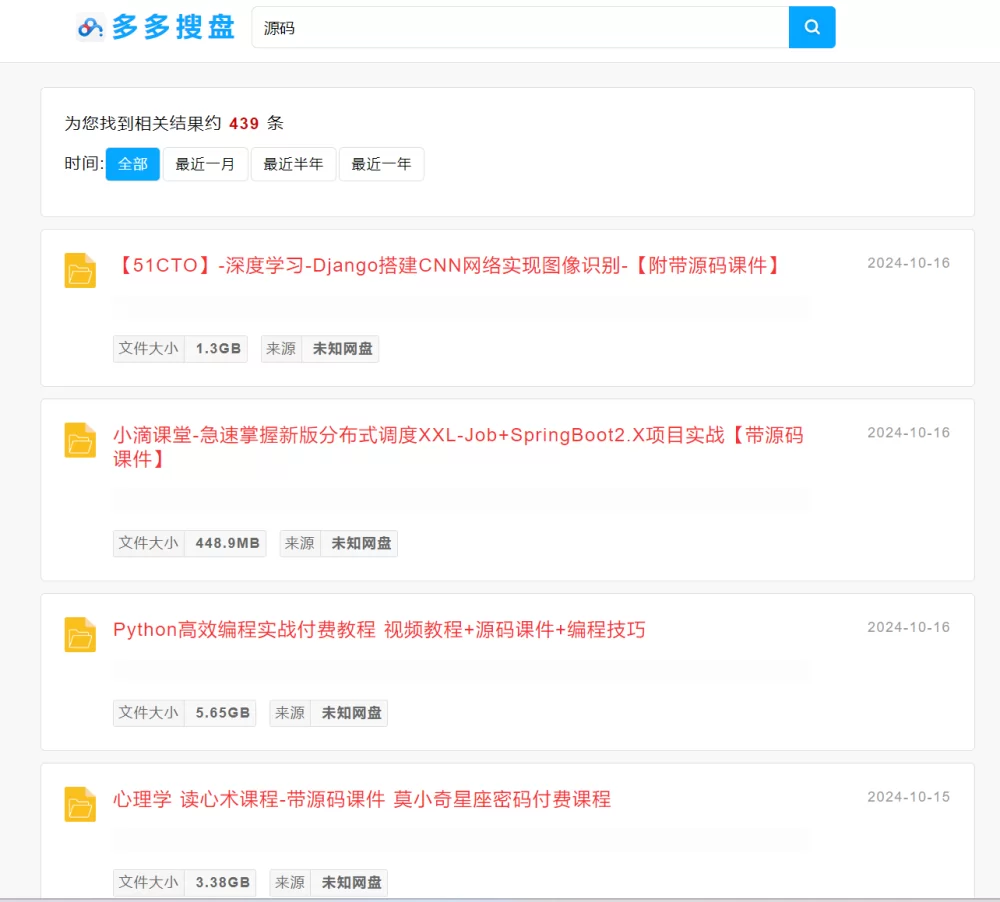1000x902 pixels.
Task: Open the 心理学 读心术课程 result link
Action: (x=362, y=799)
